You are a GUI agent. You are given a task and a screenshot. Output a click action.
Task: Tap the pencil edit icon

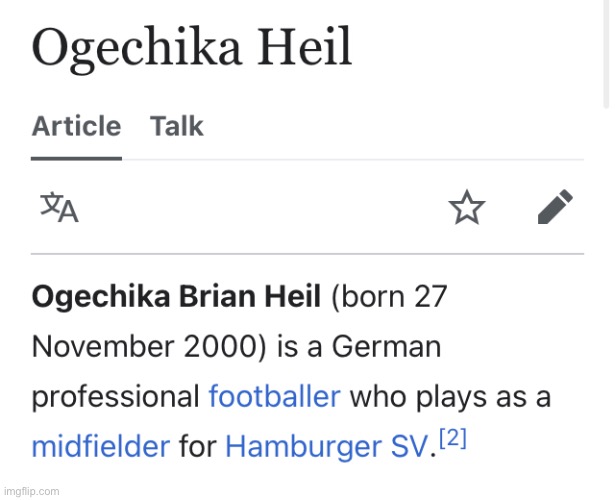tap(555, 207)
